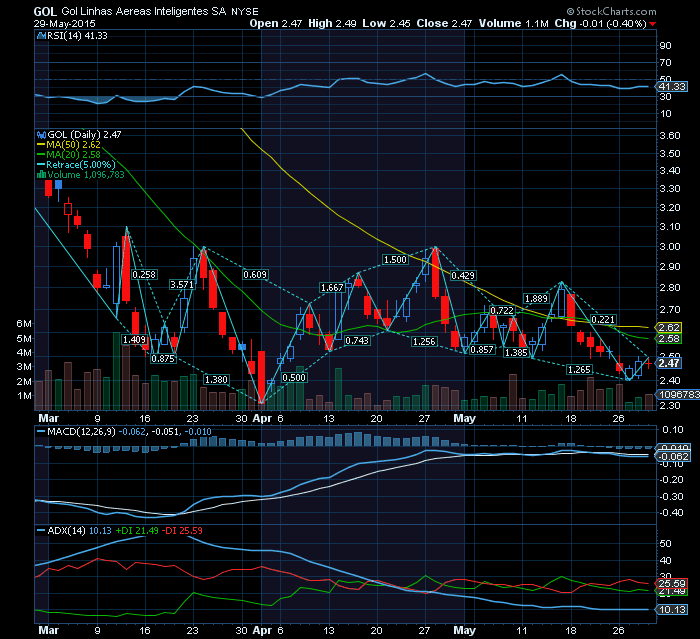Click the 3.571 retracement label
Image resolution: width=700 pixels, height=639 pixels.
[182, 284]
